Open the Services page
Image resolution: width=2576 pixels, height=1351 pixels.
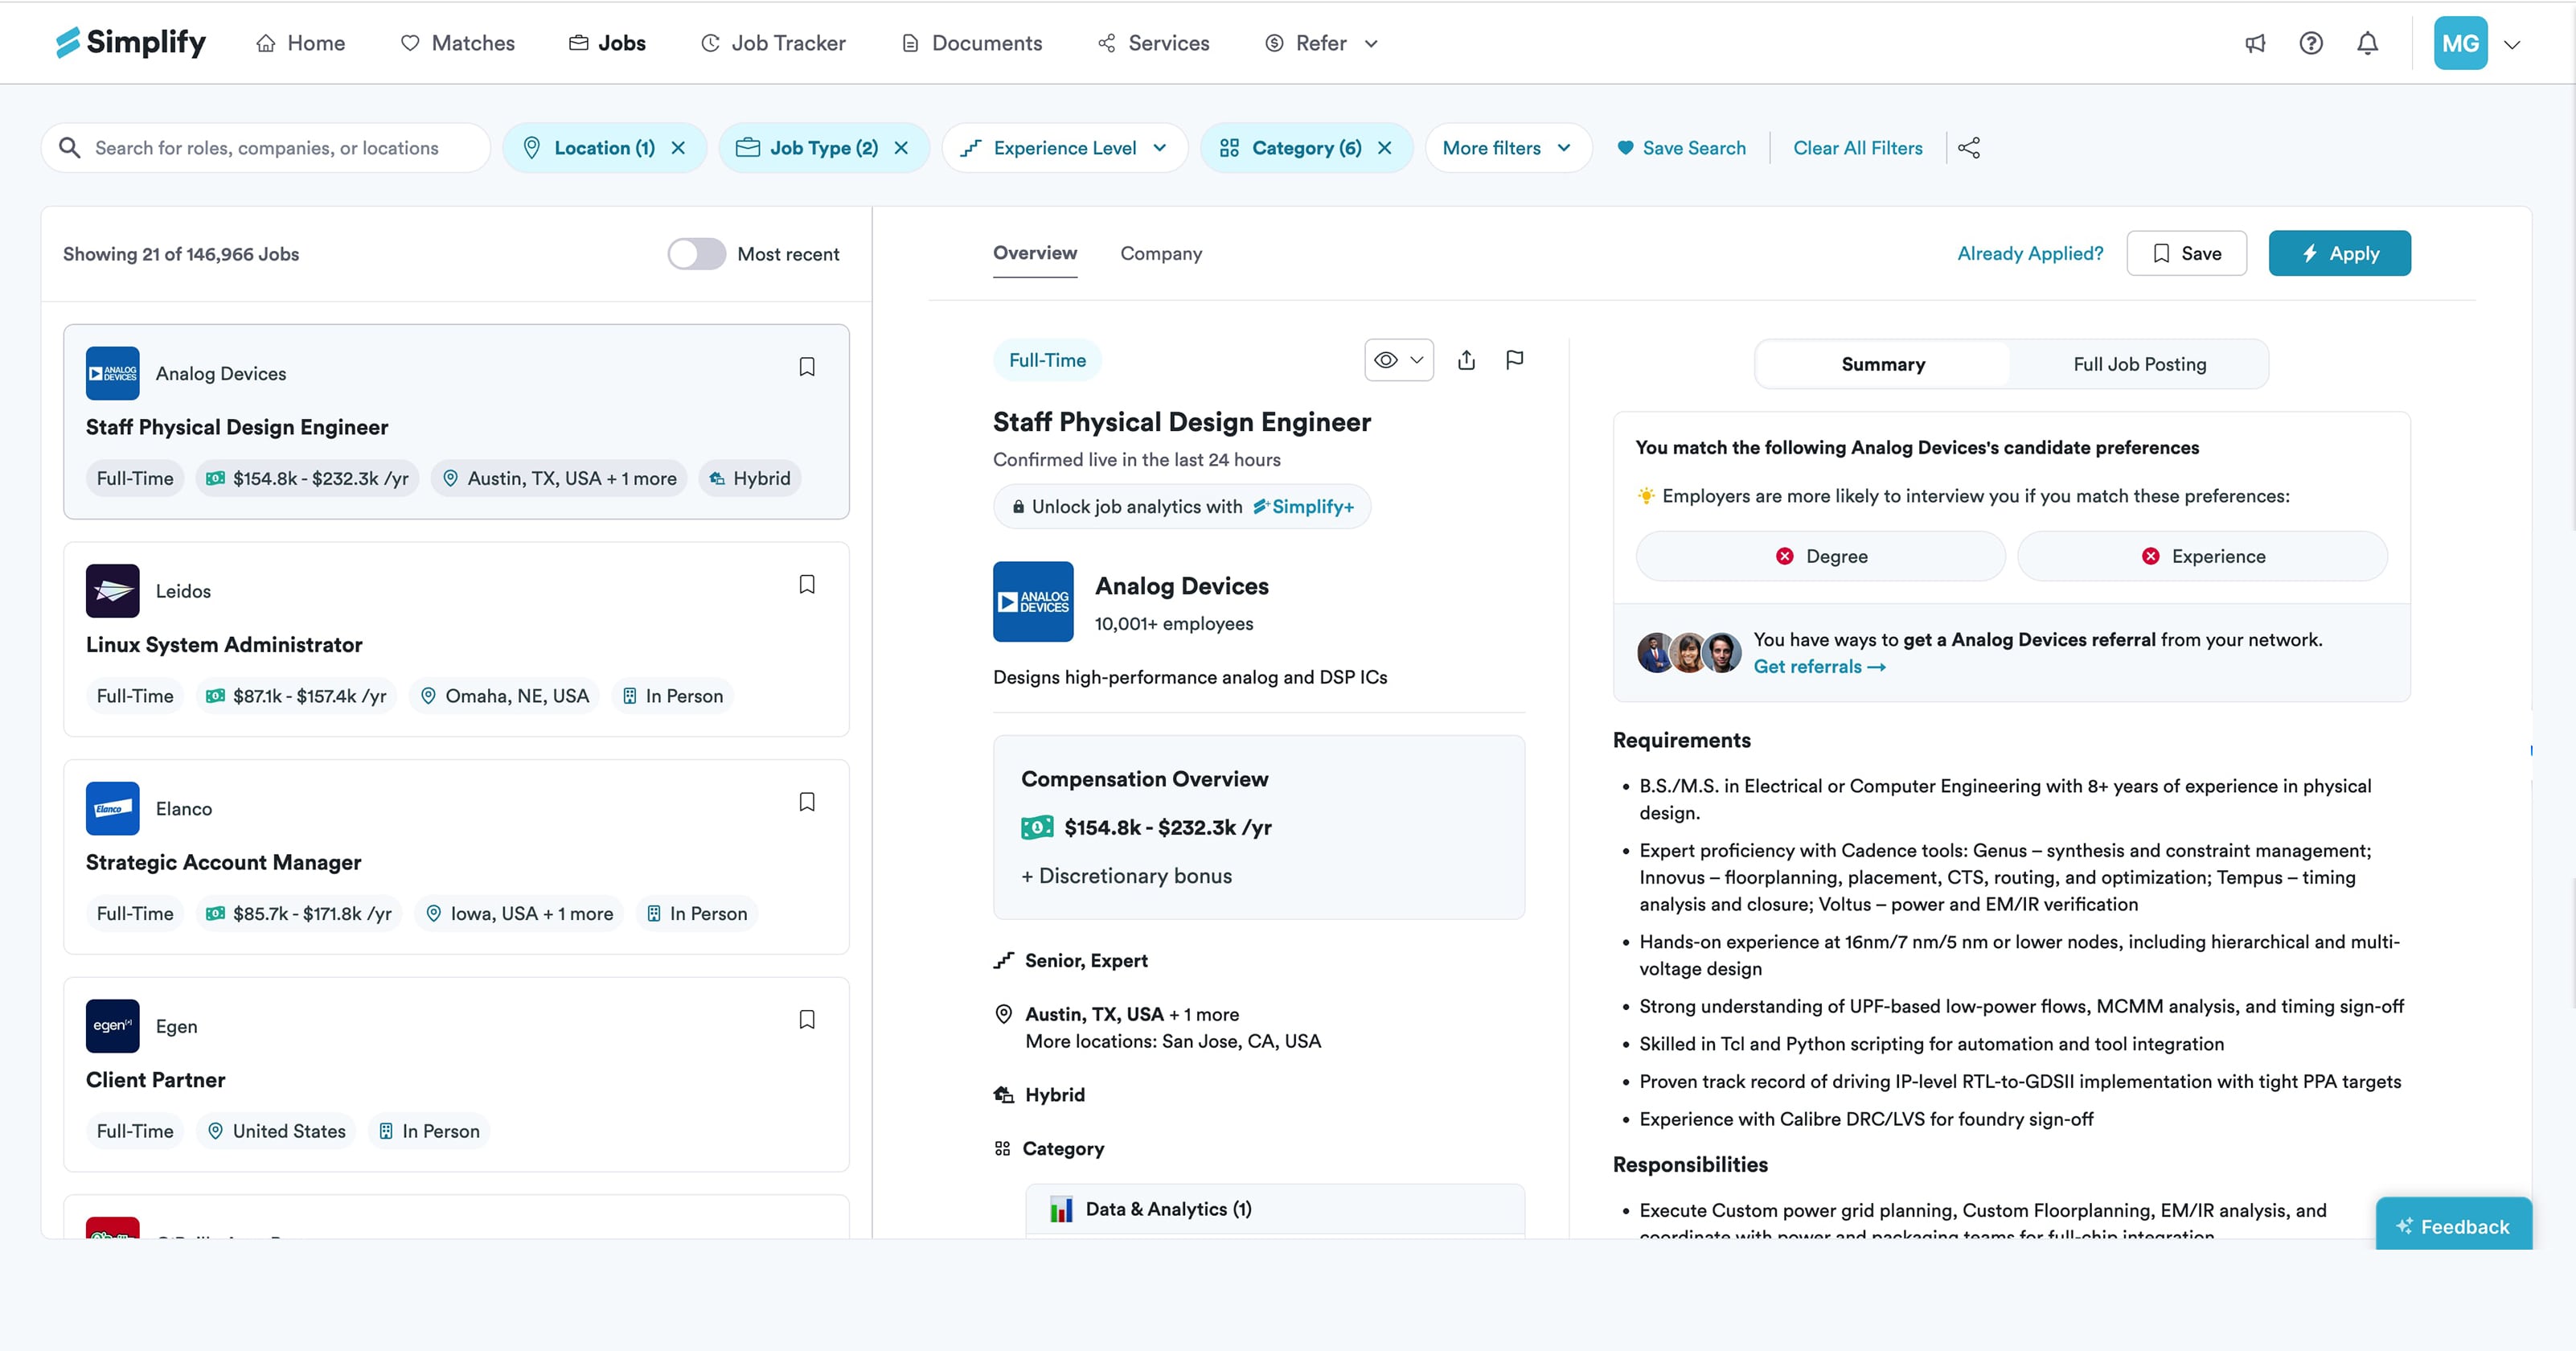tap(1154, 43)
